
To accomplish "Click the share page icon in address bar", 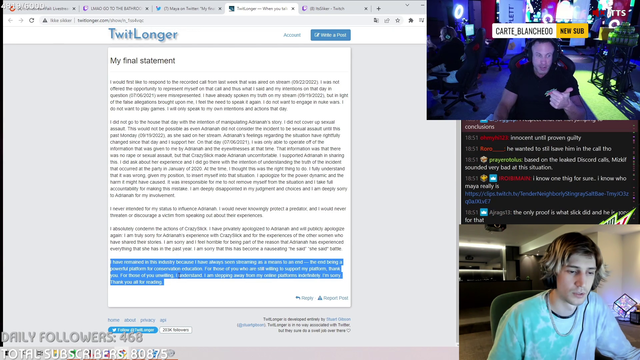I will tap(387, 20).
